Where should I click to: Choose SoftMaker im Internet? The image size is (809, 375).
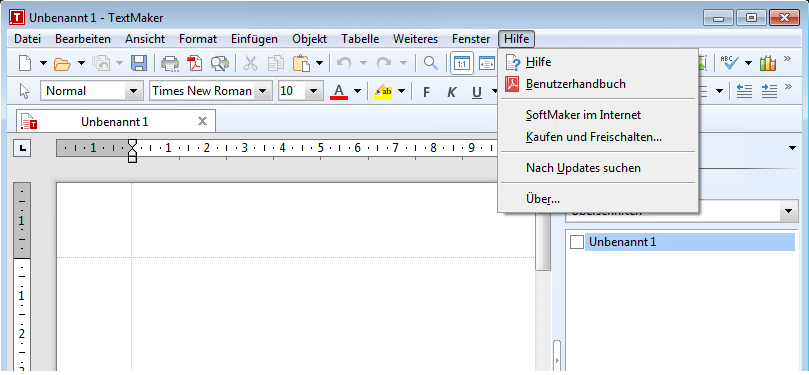point(597,115)
